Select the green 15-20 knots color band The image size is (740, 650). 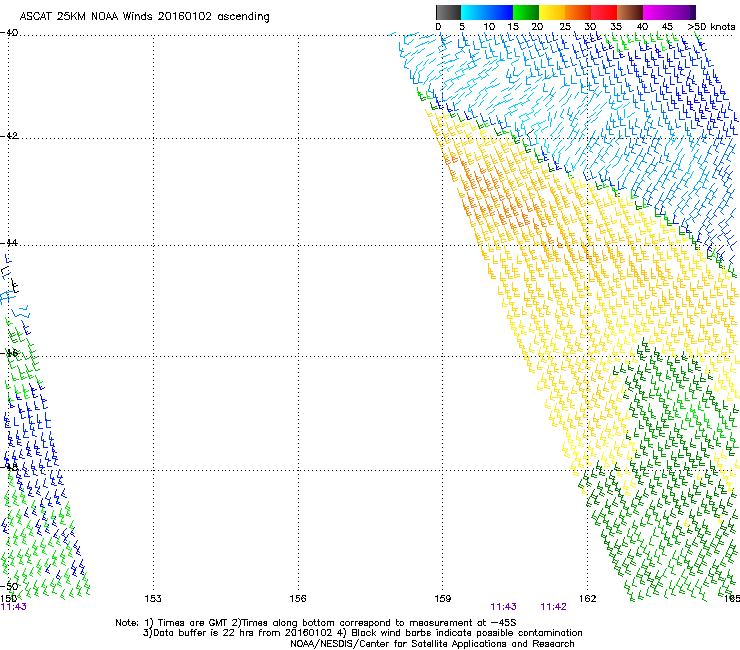click(526, 12)
